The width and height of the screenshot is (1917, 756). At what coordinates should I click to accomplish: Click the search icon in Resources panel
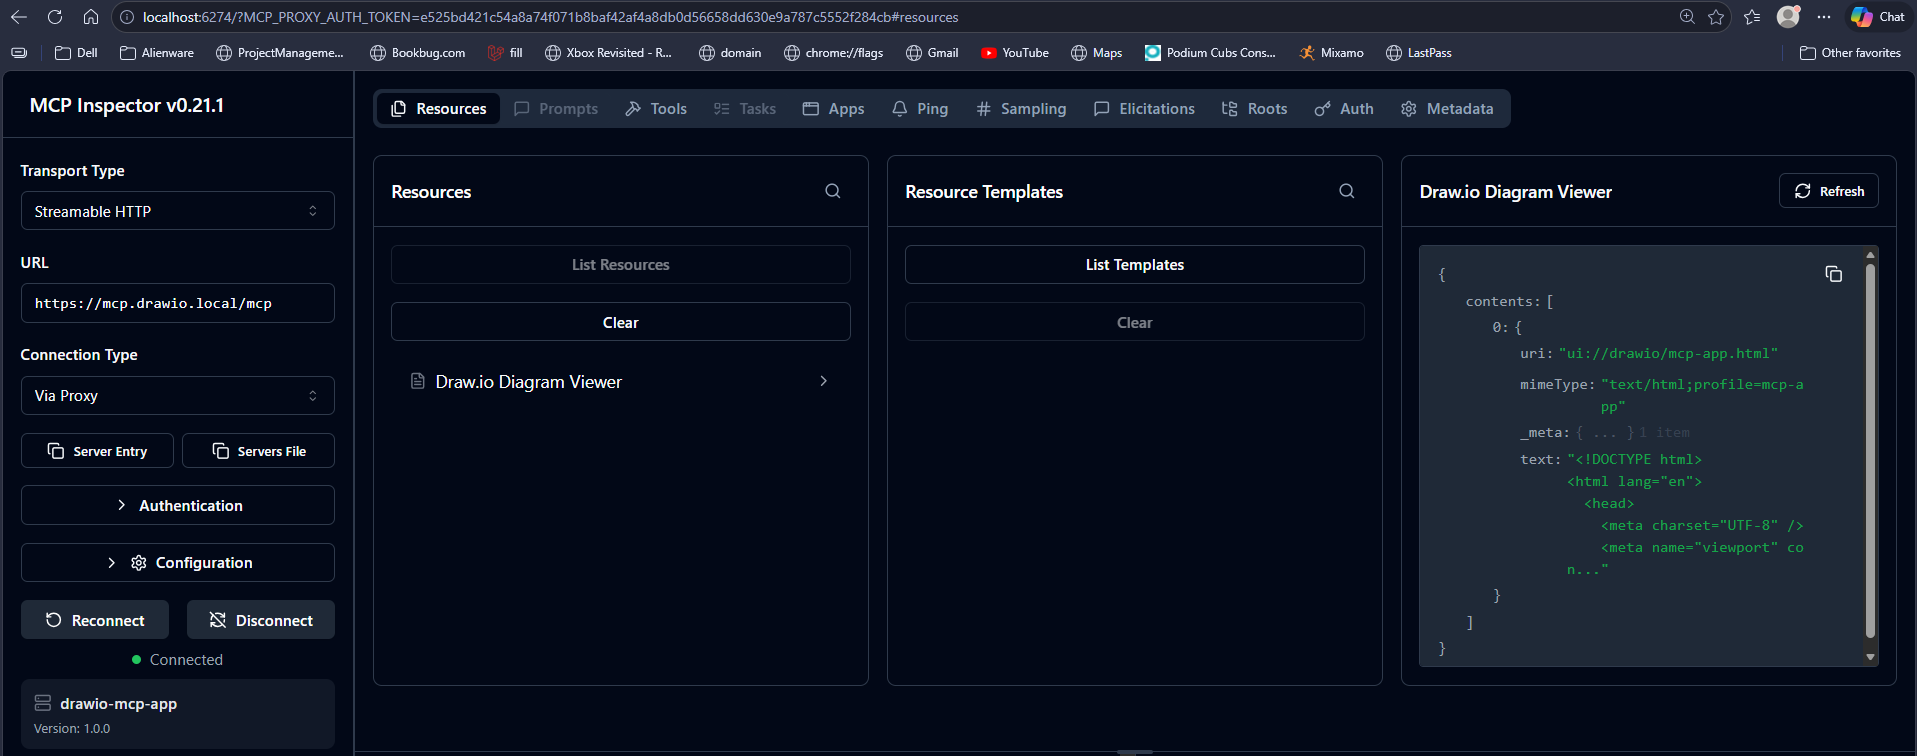(x=832, y=191)
